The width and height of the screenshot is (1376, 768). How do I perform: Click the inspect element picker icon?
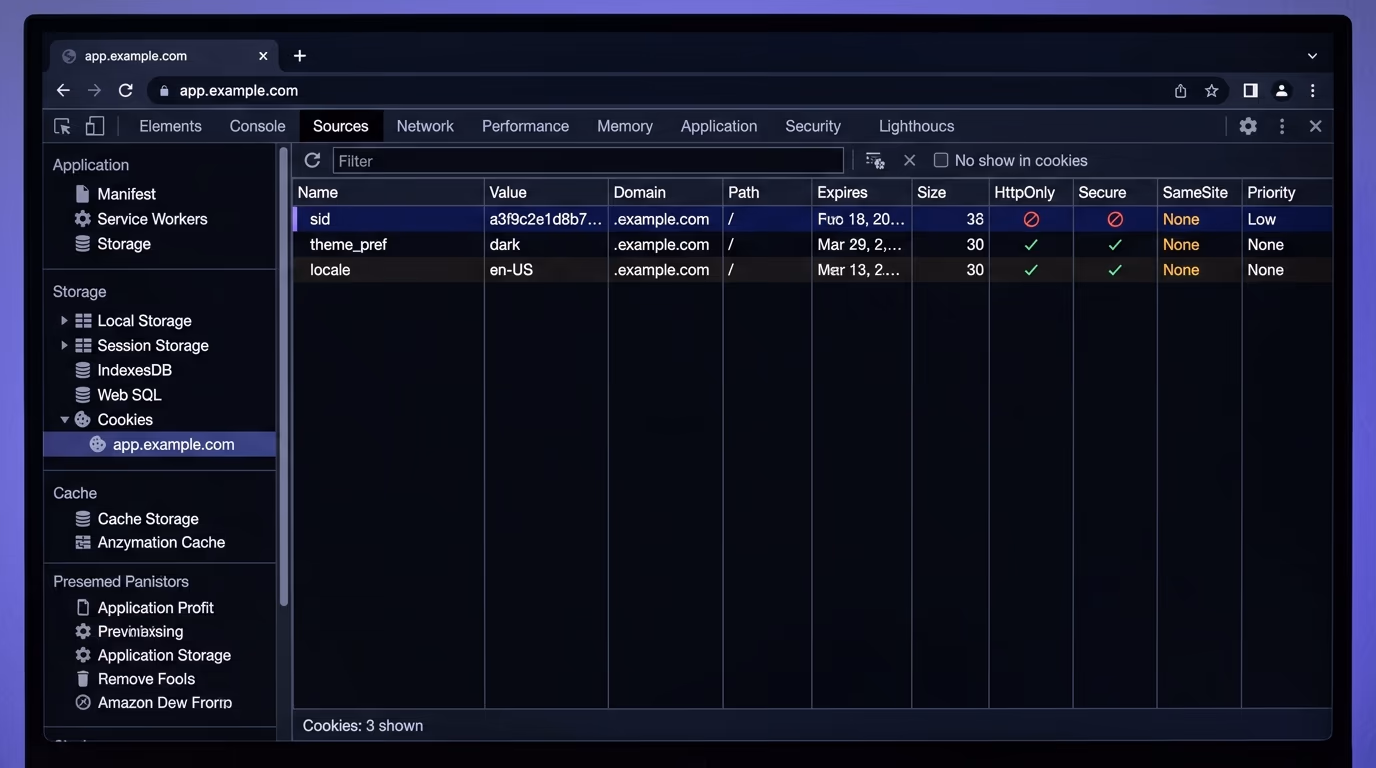pos(62,126)
